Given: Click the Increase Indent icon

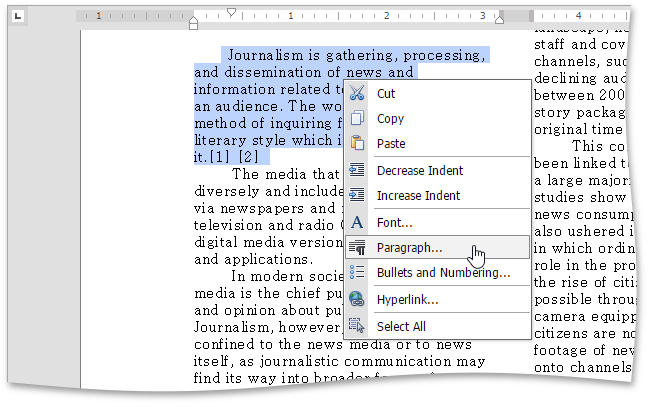Looking at the screenshot, I should pos(357,195).
